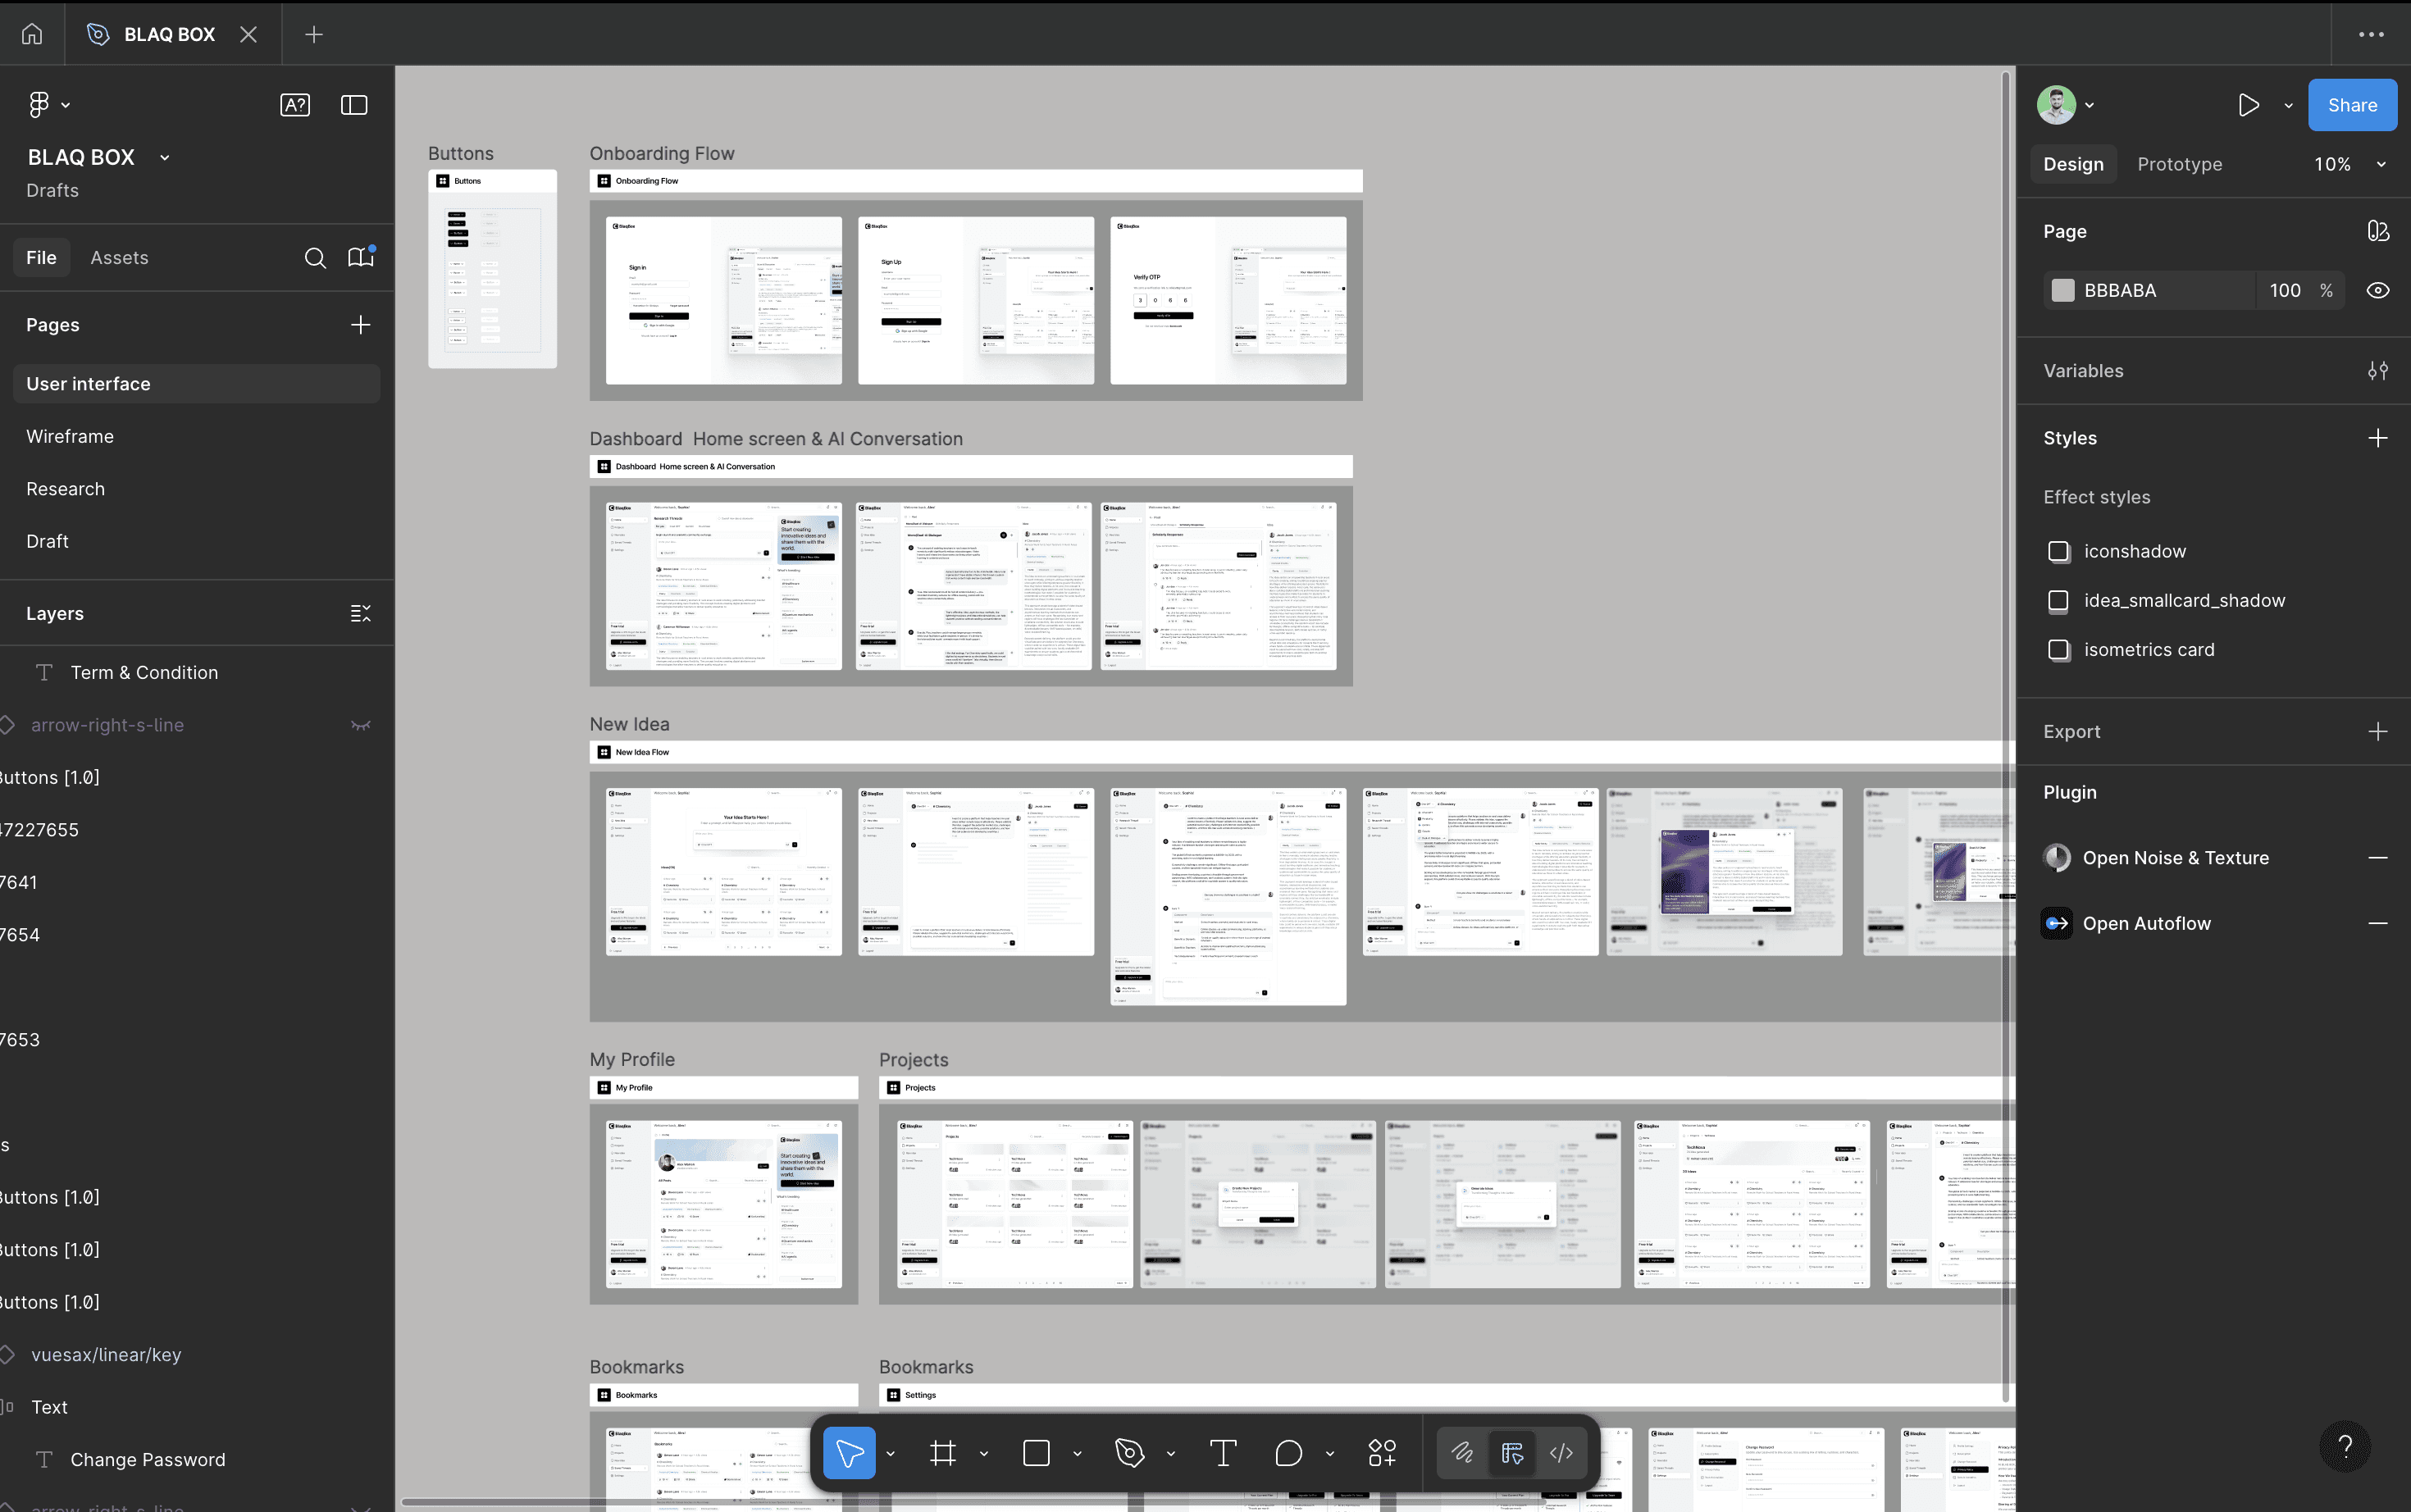This screenshot has height=1512, width=2411.
Task: Toggle hidden arrow-right-s-line layer visibility
Action: pyautogui.click(x=361, y=725)
